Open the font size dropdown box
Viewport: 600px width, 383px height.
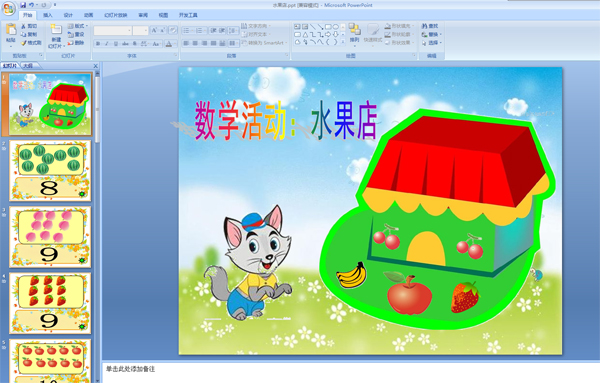pos(140,31)
